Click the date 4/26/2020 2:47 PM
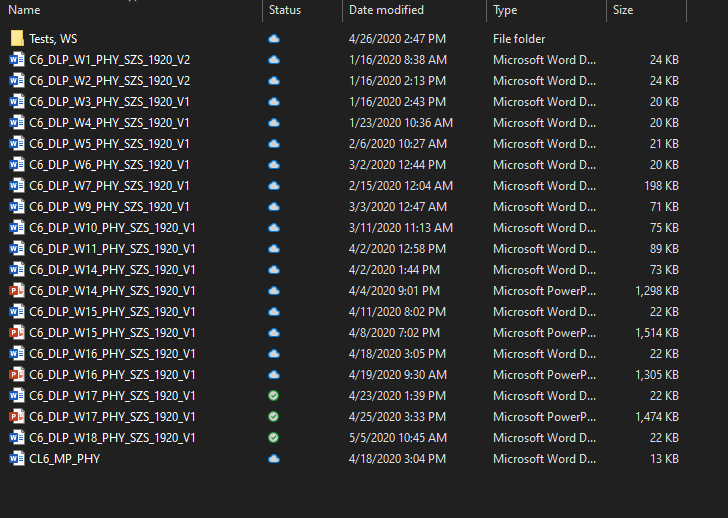Image resolution: width=728 pixels, height=518 pixels. pyautogui.click(x=397, y=39)
